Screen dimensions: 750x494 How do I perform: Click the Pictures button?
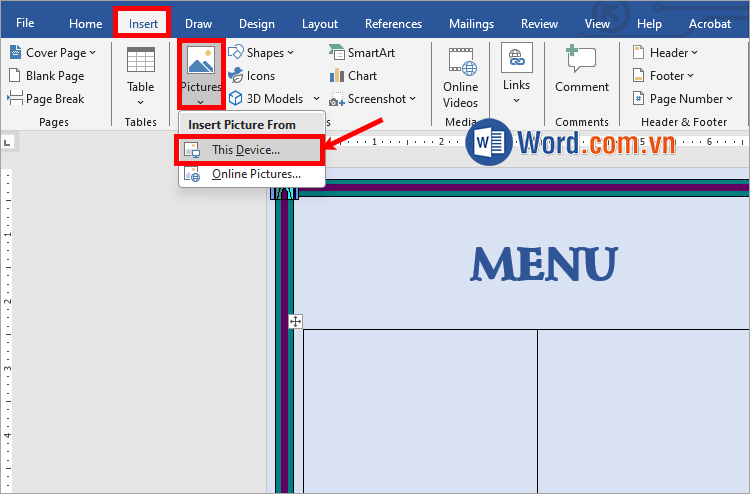click(200, 72)
